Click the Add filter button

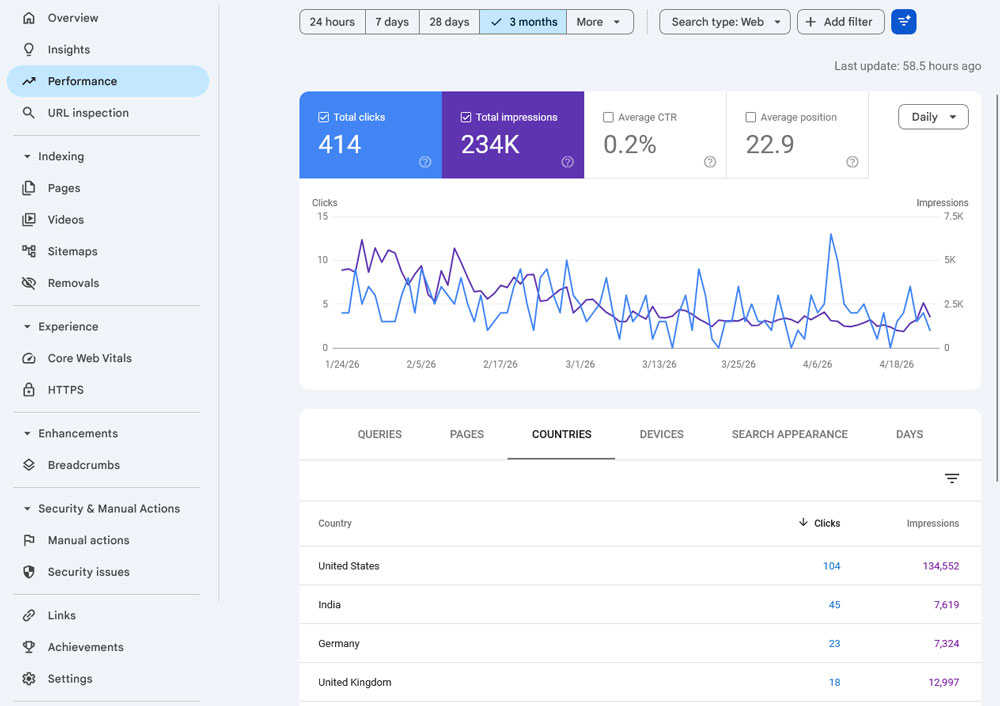pos(840,21)
